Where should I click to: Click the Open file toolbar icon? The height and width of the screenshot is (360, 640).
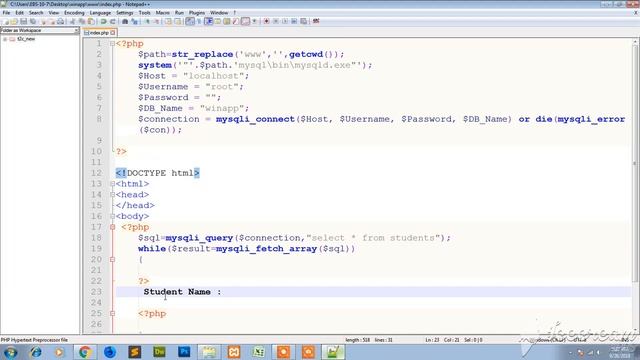coord(14,21)
